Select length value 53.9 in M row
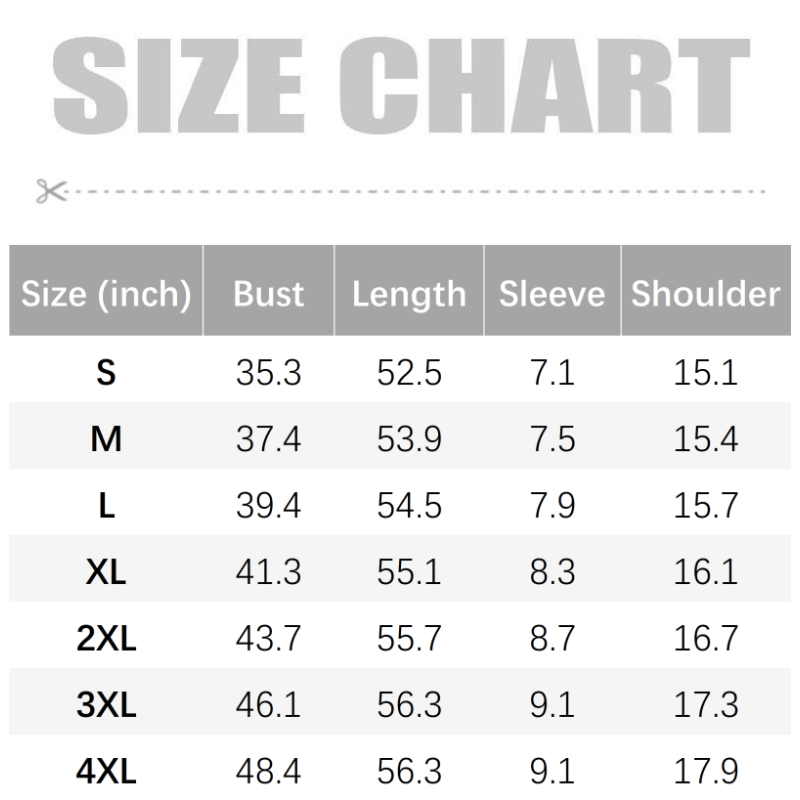The width and height of the screenshot is (800, 800). tap(409, 439)
